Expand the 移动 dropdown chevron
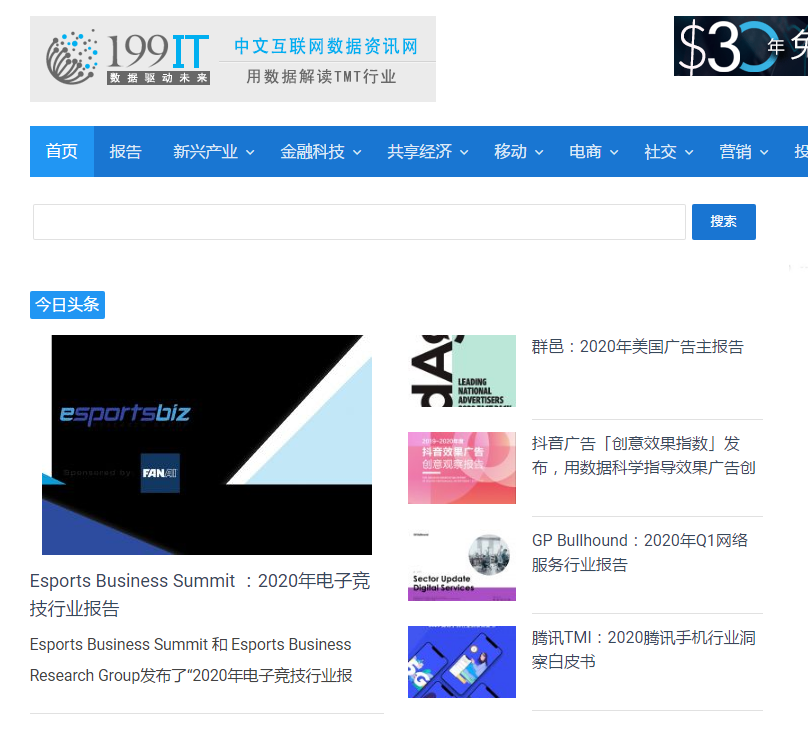Image resolution: width=808 pixels, height=742 pixels. click(x=539, y=153)
